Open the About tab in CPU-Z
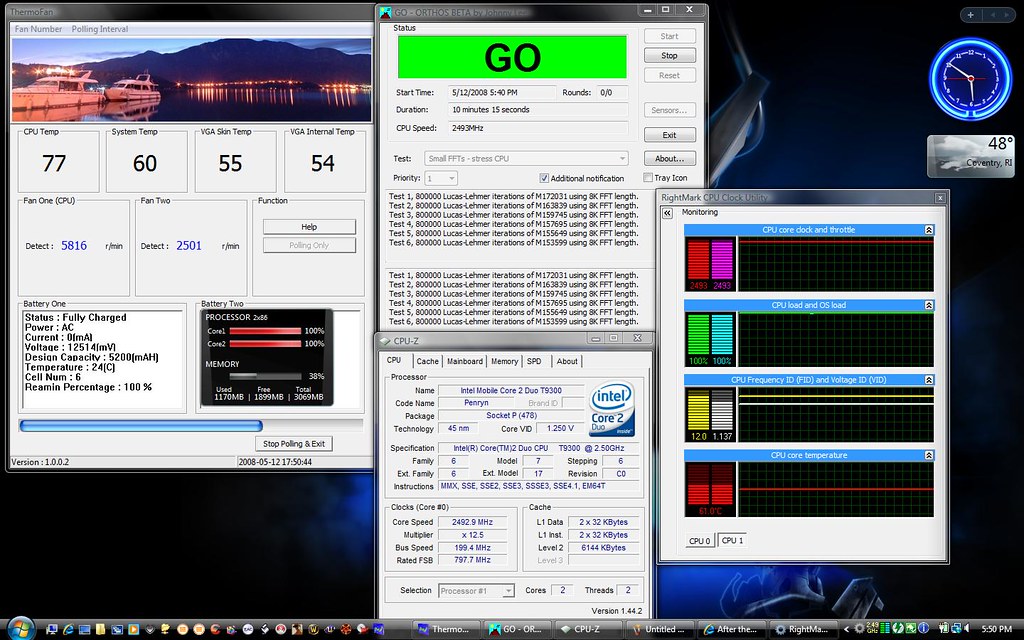This screenshot has width=1024, height=640. tap(567, 361)
